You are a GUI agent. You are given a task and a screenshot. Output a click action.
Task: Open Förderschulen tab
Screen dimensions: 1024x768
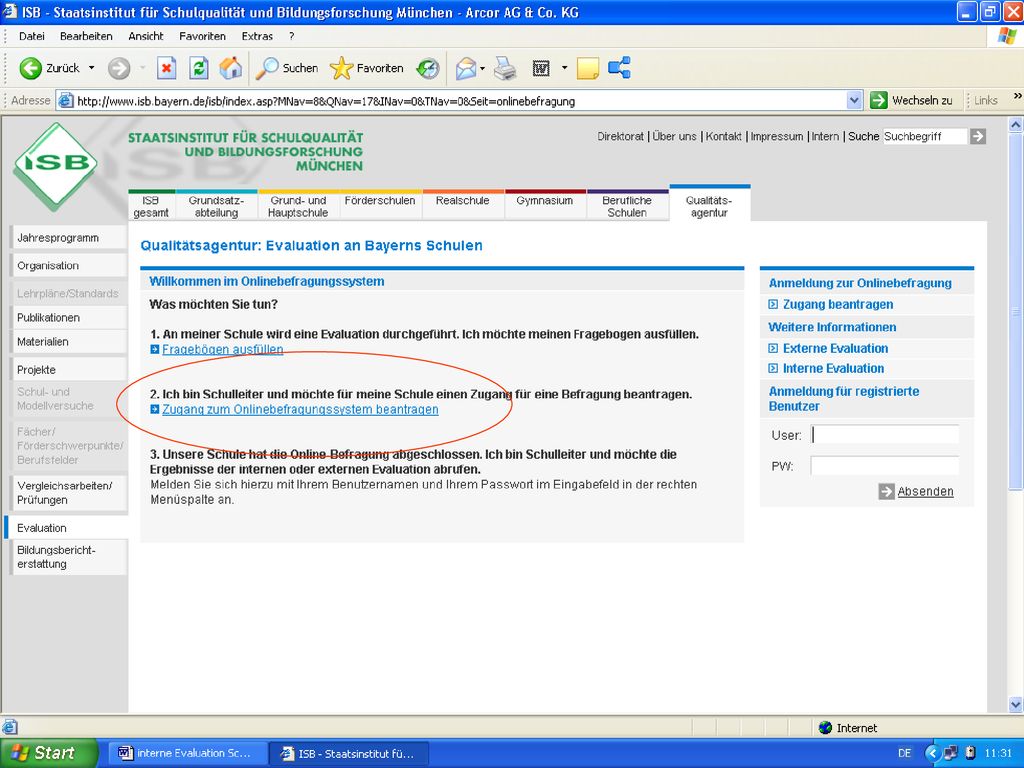(380, 204)
